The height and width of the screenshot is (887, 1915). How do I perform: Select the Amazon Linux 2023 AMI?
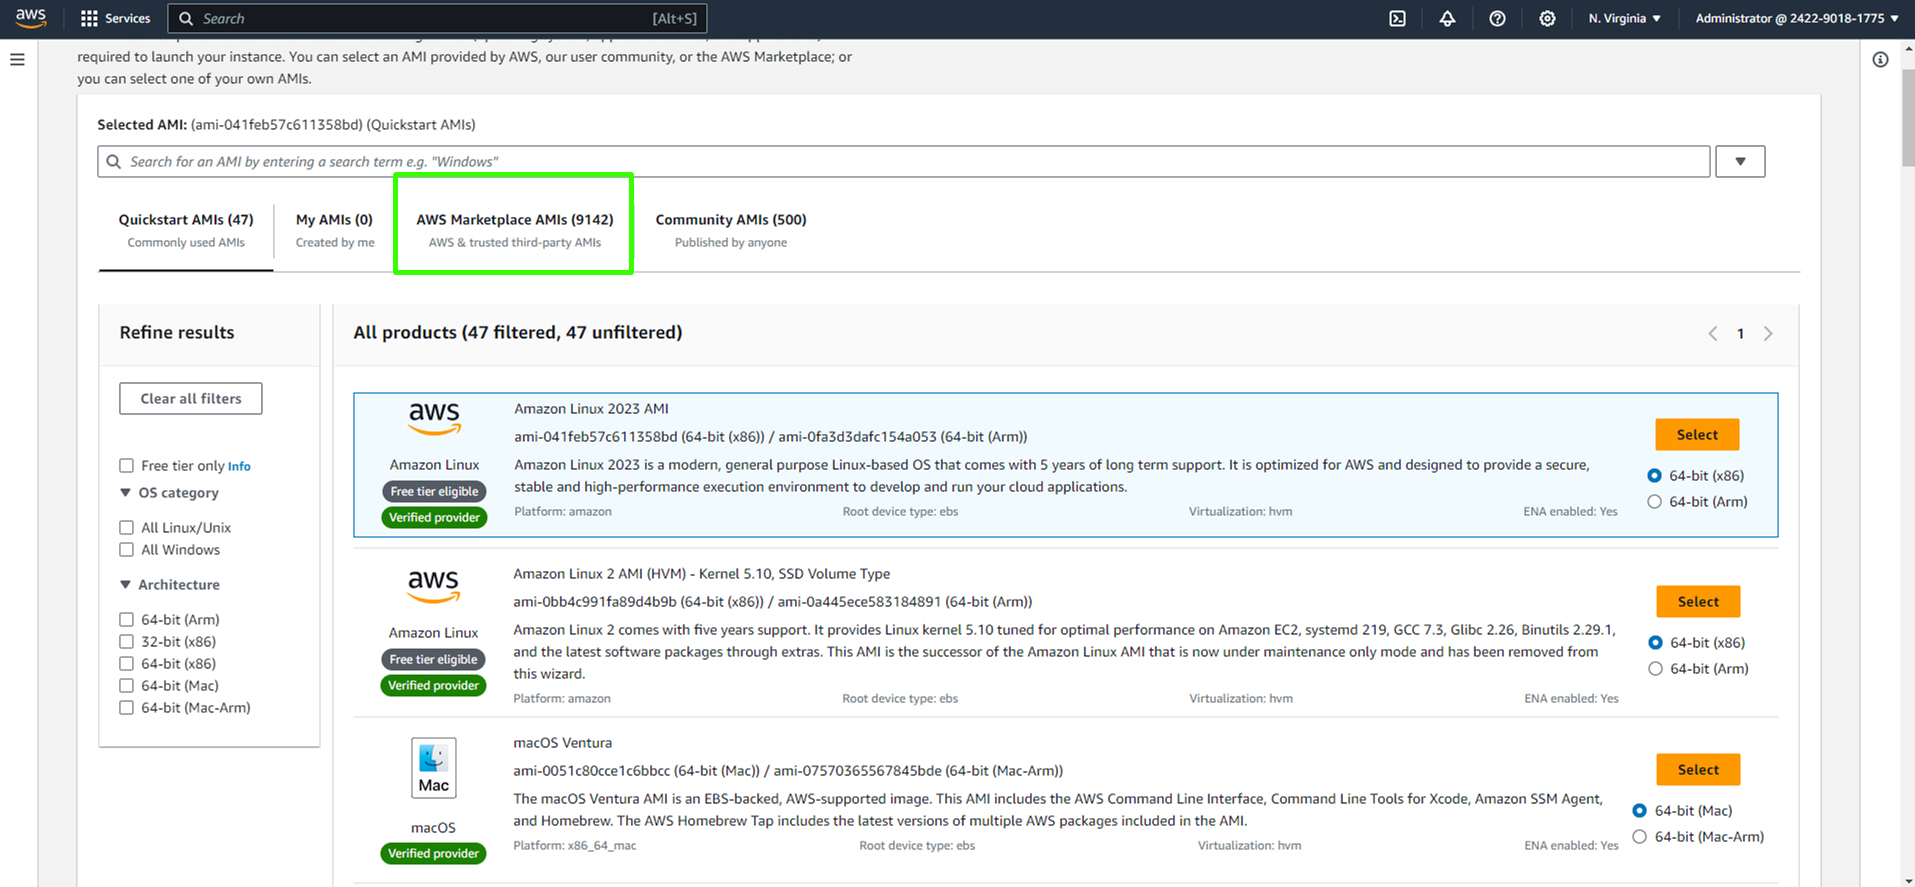click(1697, 435)
